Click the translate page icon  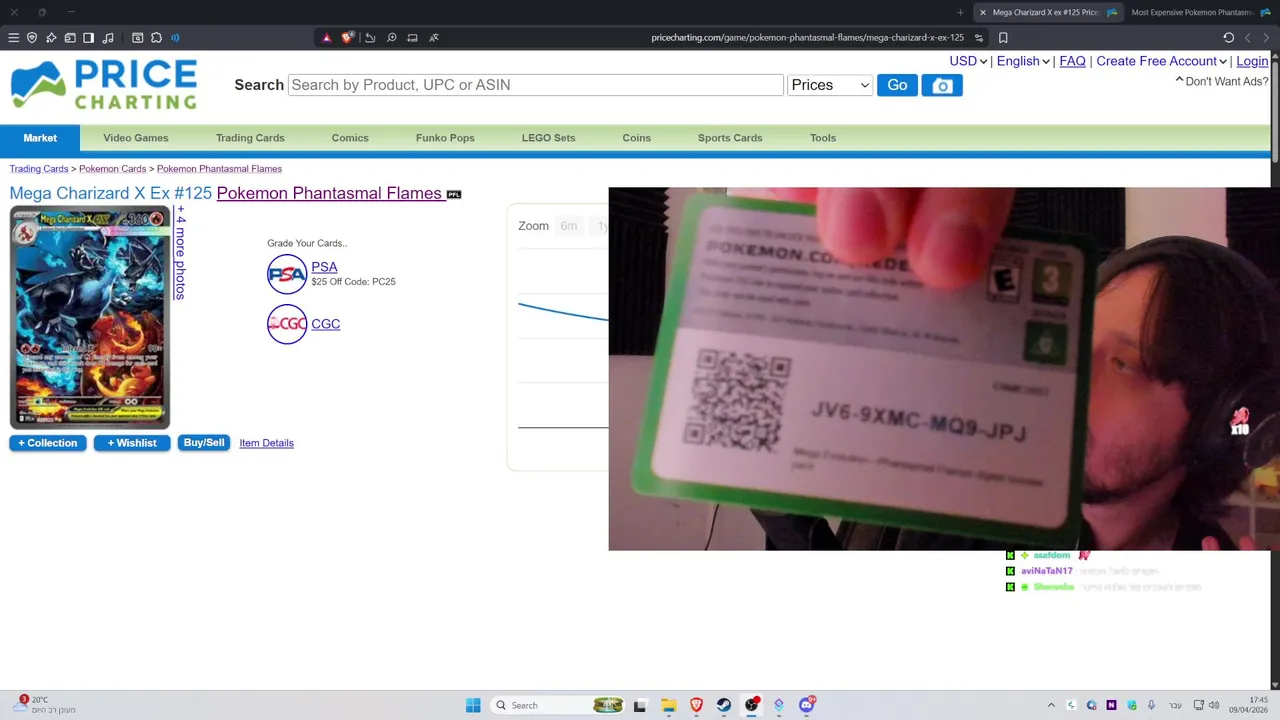[434, 38]
